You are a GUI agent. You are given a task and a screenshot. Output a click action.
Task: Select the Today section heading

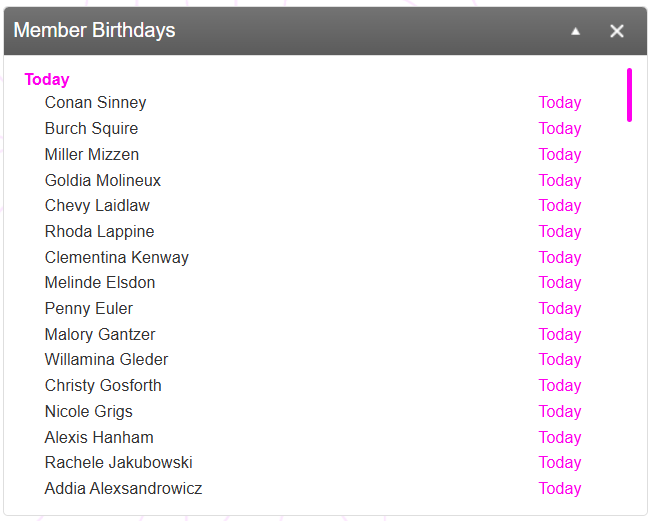pyautogui.click(x=47, y=79)
